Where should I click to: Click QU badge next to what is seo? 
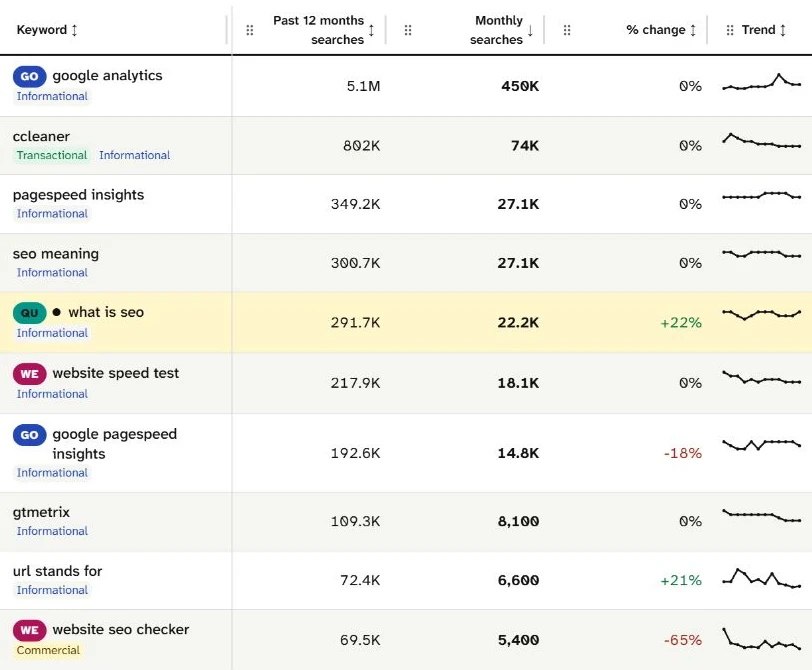[30, 313]
